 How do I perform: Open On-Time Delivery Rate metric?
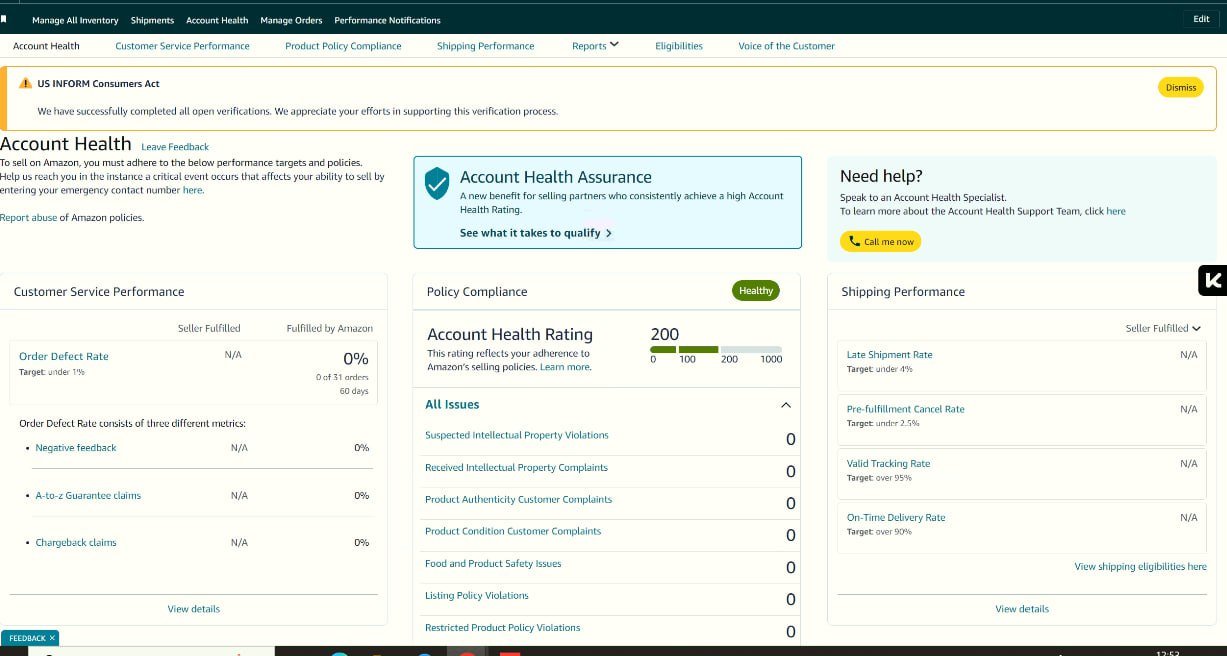(x=896, y=517)
